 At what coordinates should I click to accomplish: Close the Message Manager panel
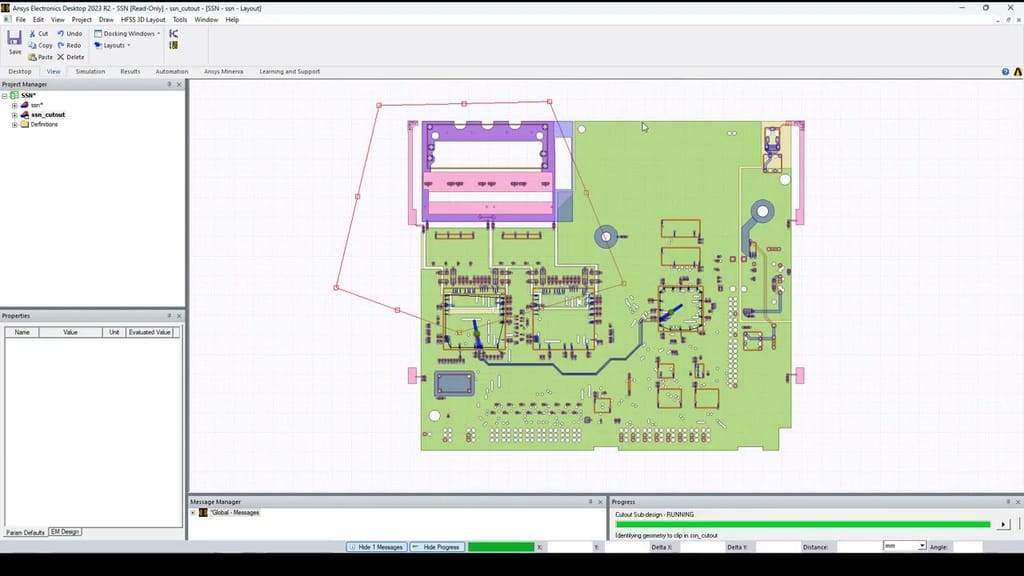(x=599, y=502)
